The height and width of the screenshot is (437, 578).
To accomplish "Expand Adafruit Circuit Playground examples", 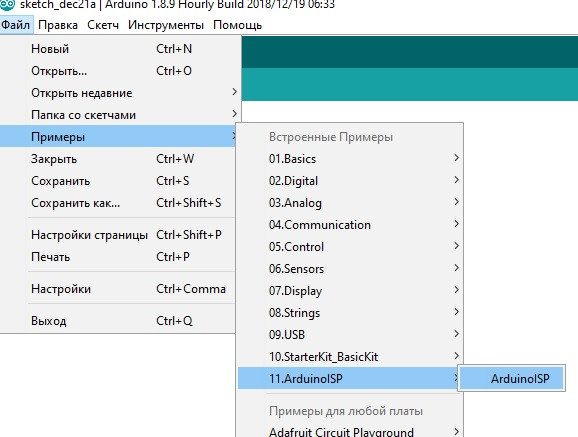I will coord(350,431).
